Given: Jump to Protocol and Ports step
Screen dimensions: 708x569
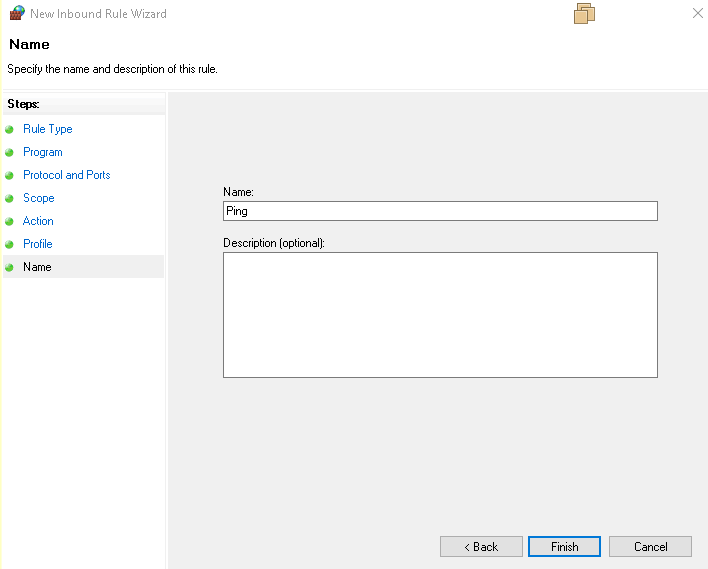Looking at the screenshot, I should 67,175.
